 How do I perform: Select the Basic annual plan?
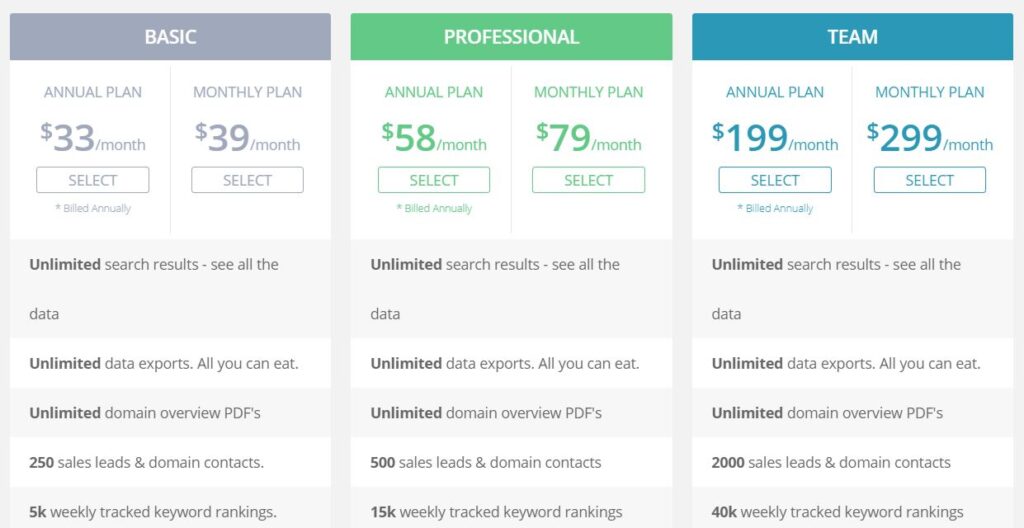[93, 180]
